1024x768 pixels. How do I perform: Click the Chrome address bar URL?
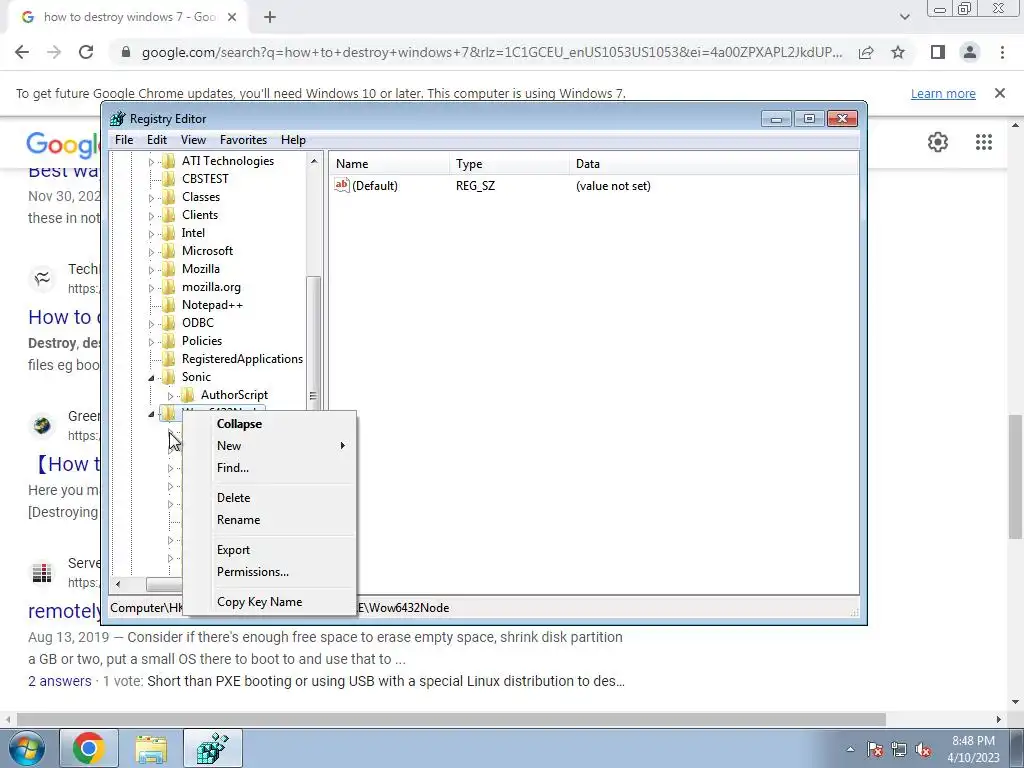492,52
